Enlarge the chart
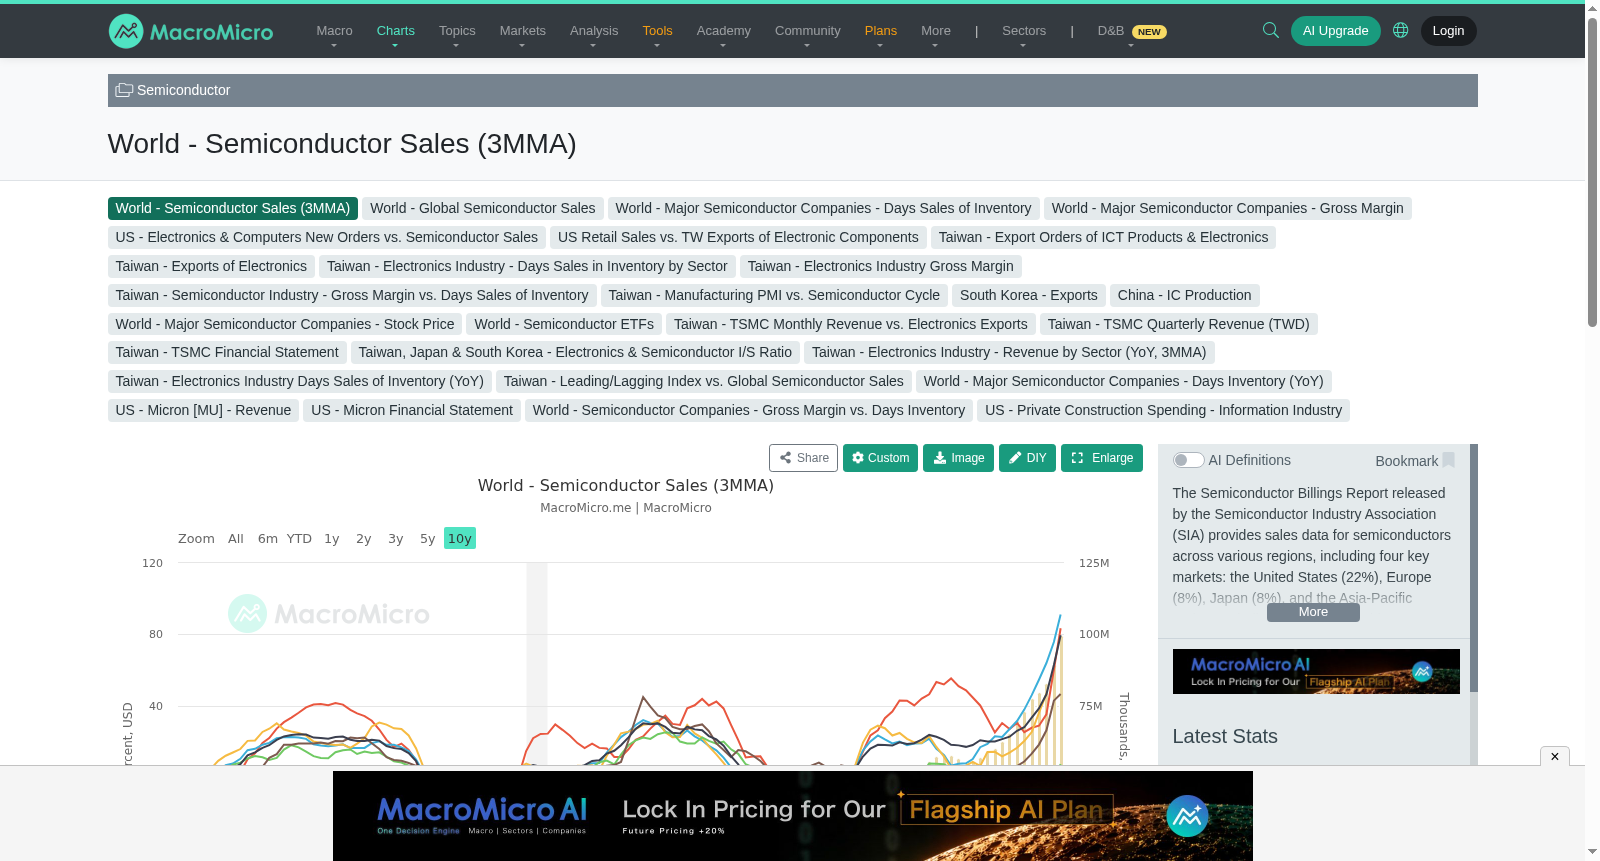Screen dimensions: 1600x861 1102,458
